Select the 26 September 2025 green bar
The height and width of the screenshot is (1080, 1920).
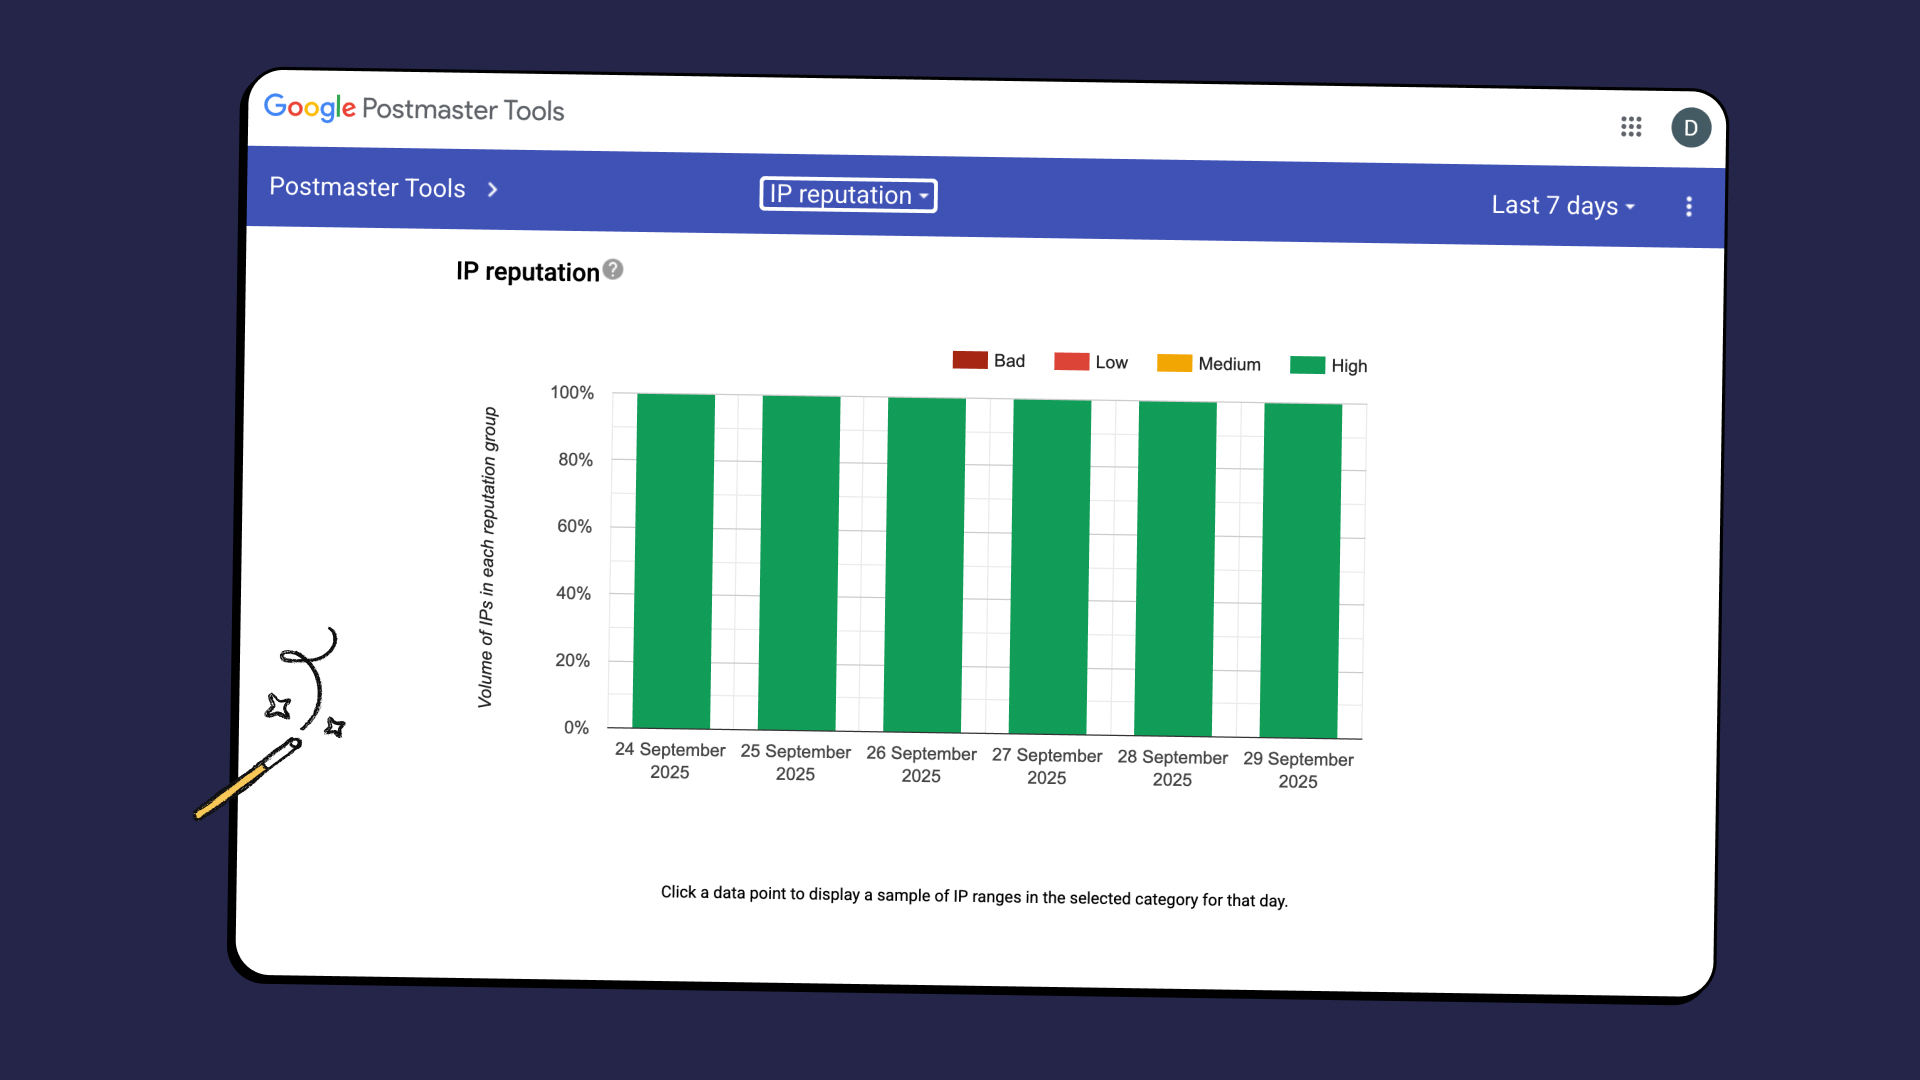(x=925, y=565)
